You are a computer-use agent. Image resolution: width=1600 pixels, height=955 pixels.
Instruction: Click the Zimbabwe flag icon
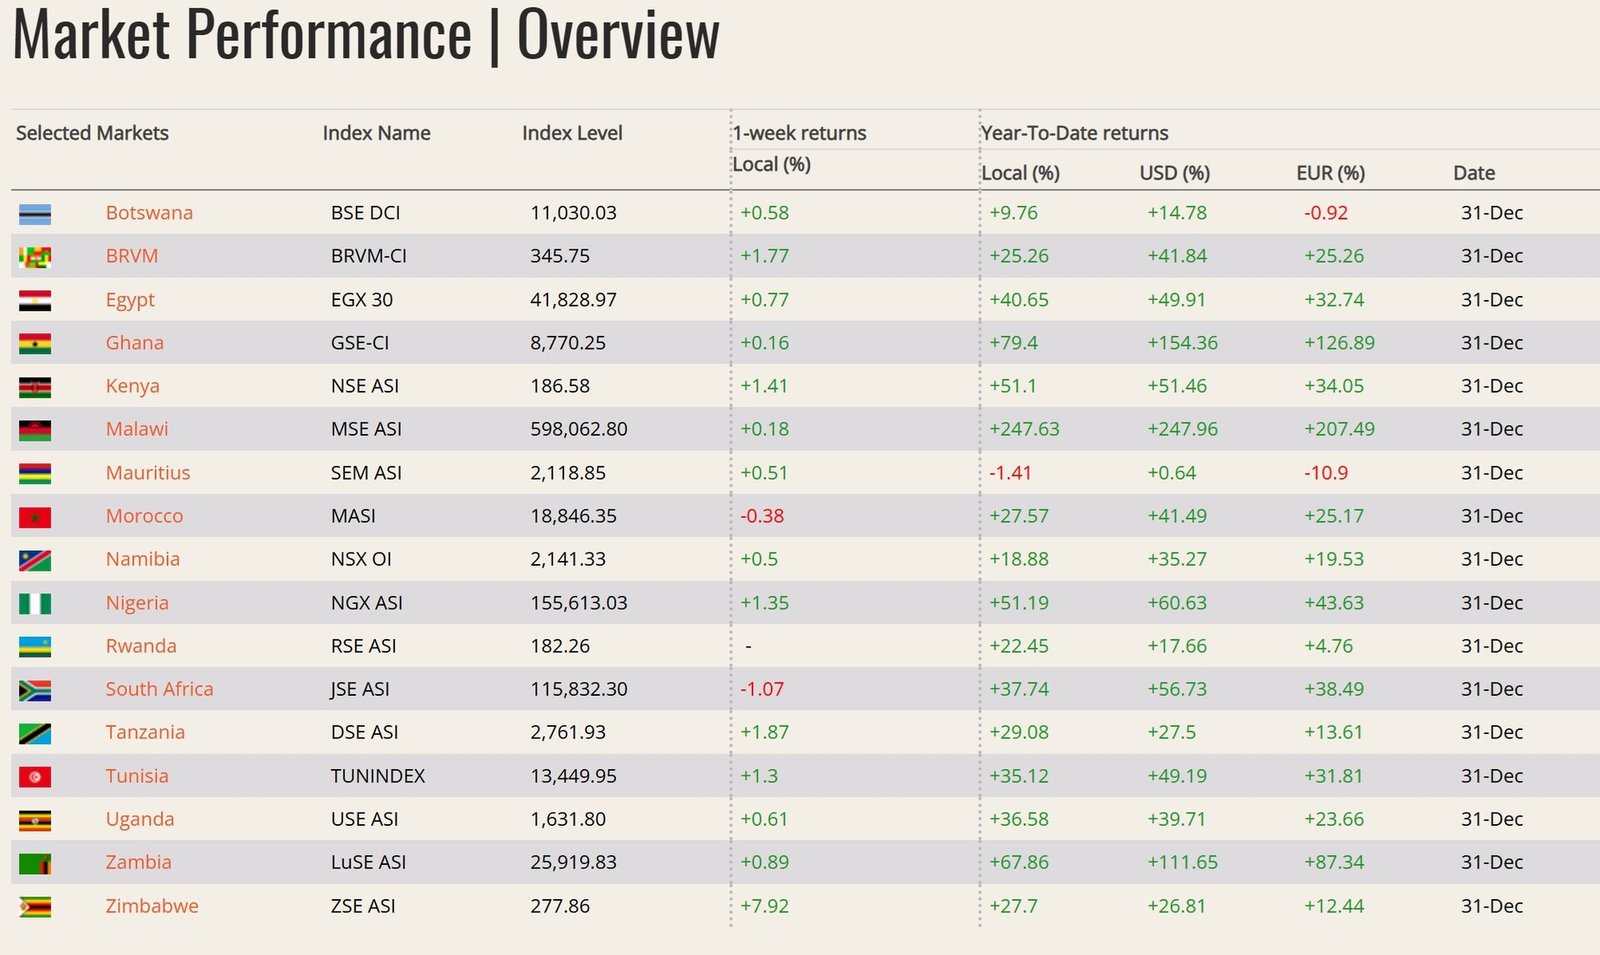pos(35,907)
